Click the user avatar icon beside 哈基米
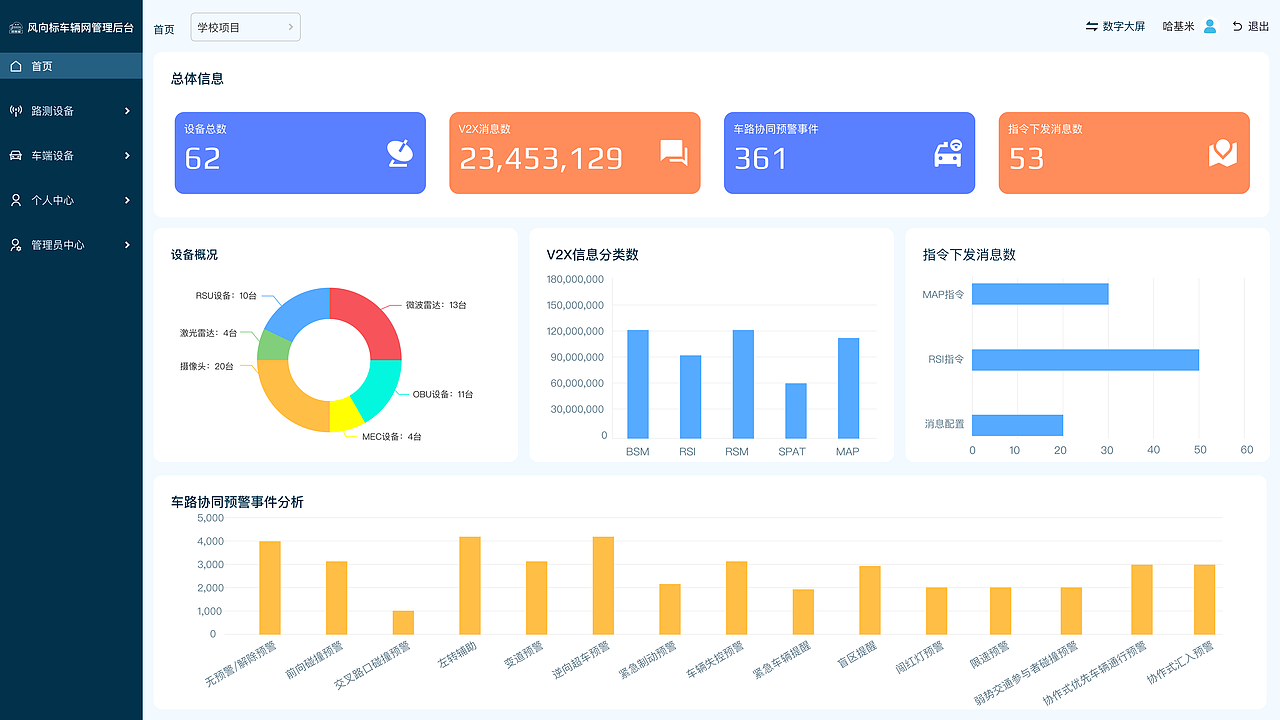 click(1210, 27)
